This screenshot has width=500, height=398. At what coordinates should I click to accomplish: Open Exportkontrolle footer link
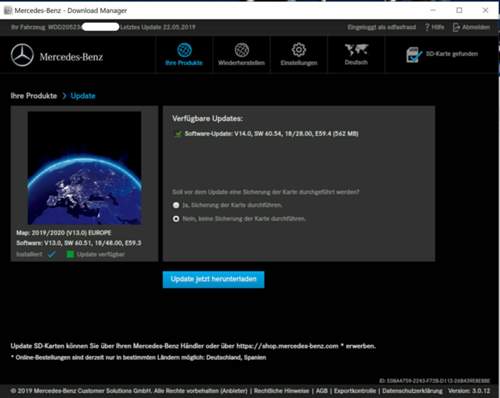click(355, 391)
